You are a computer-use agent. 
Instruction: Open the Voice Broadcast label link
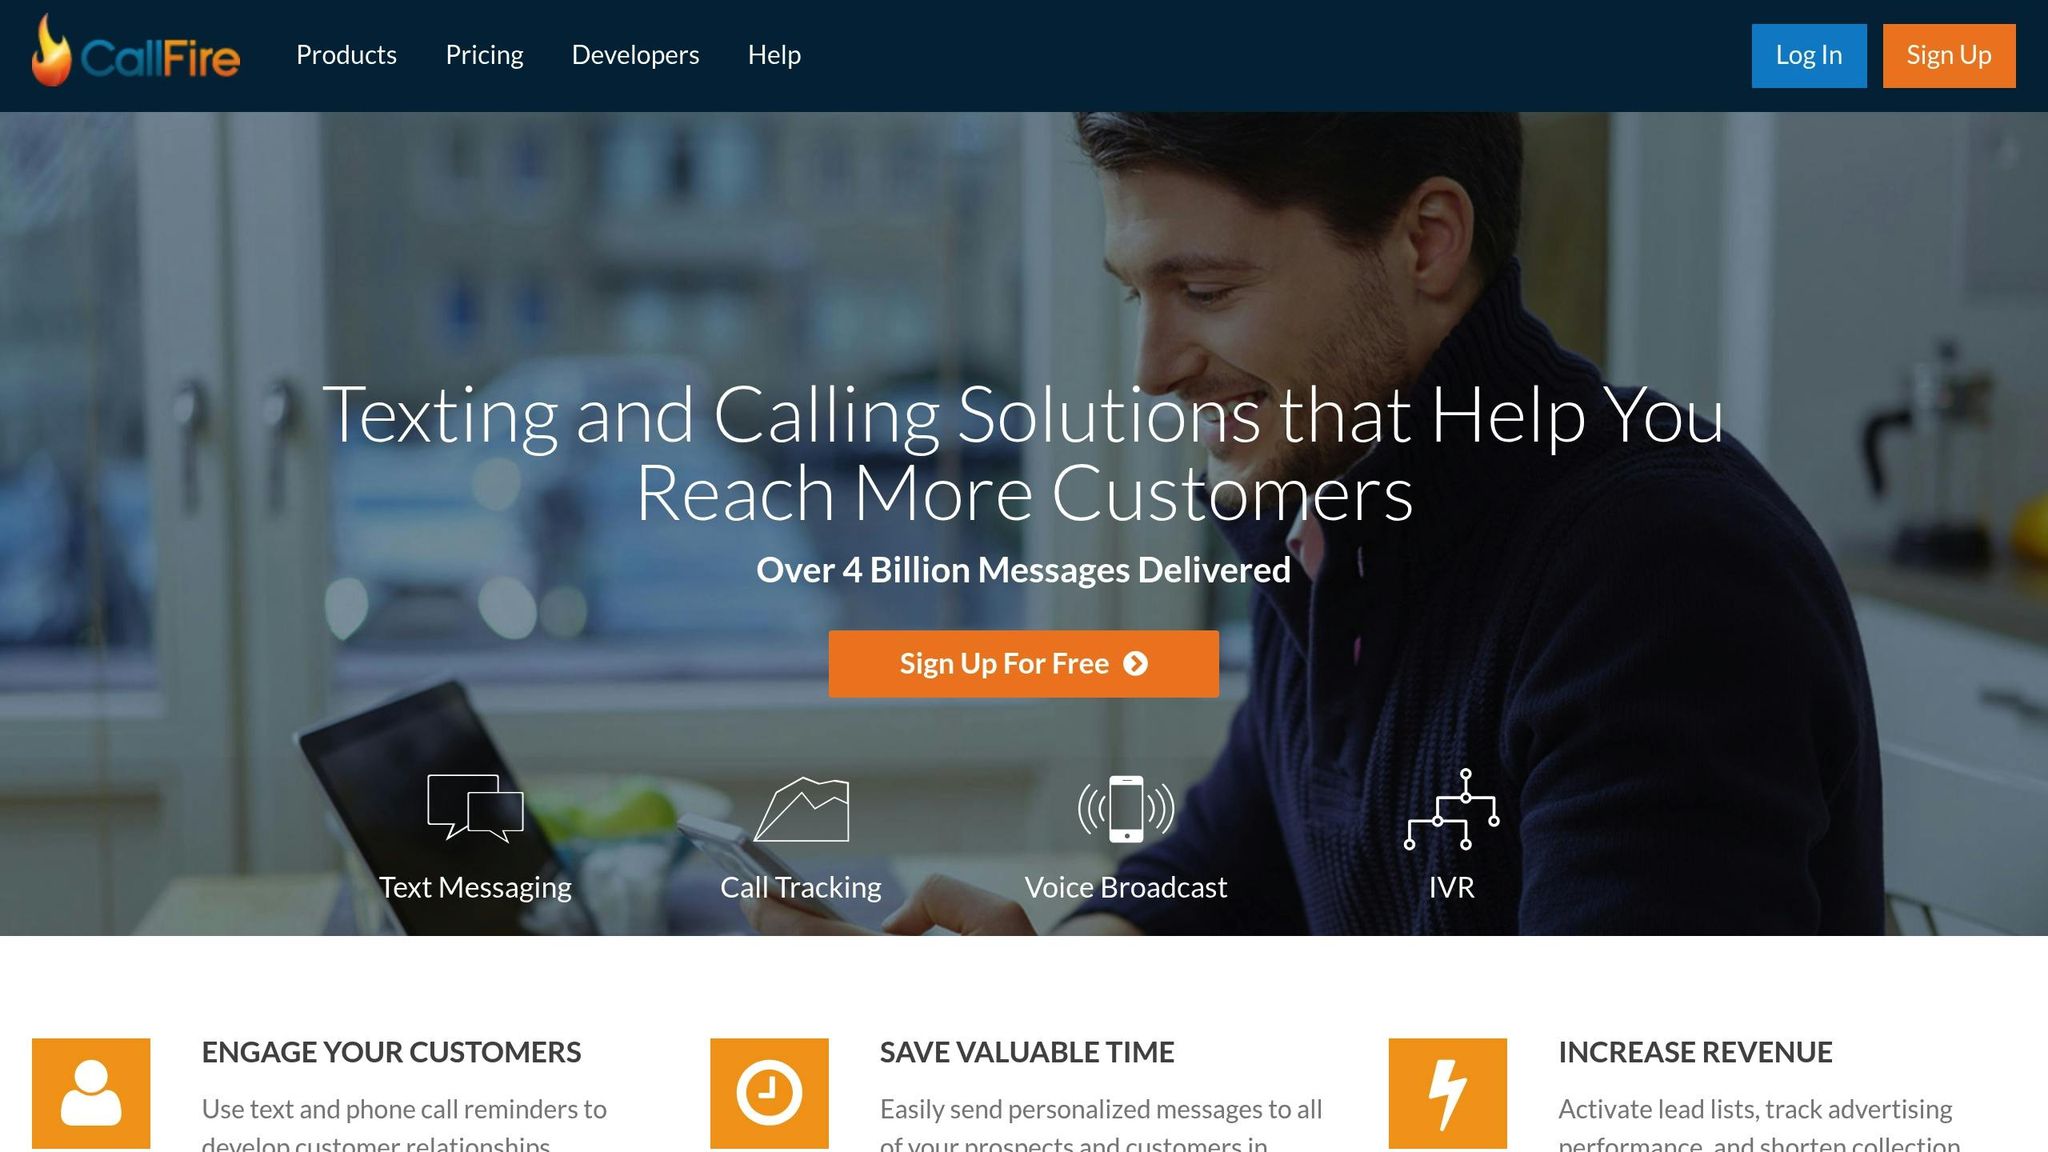tap(1125, 887)
